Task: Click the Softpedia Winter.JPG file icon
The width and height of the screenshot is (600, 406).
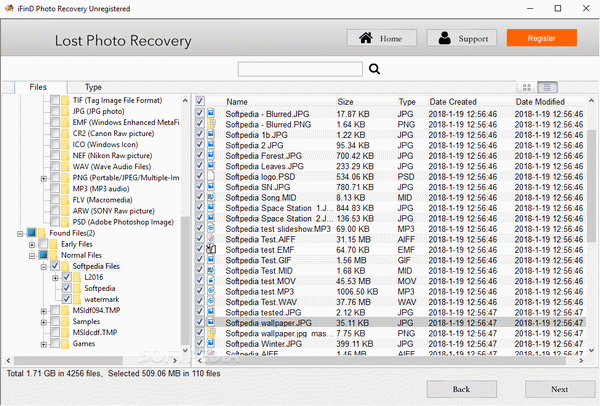Action: click(211, 343)
